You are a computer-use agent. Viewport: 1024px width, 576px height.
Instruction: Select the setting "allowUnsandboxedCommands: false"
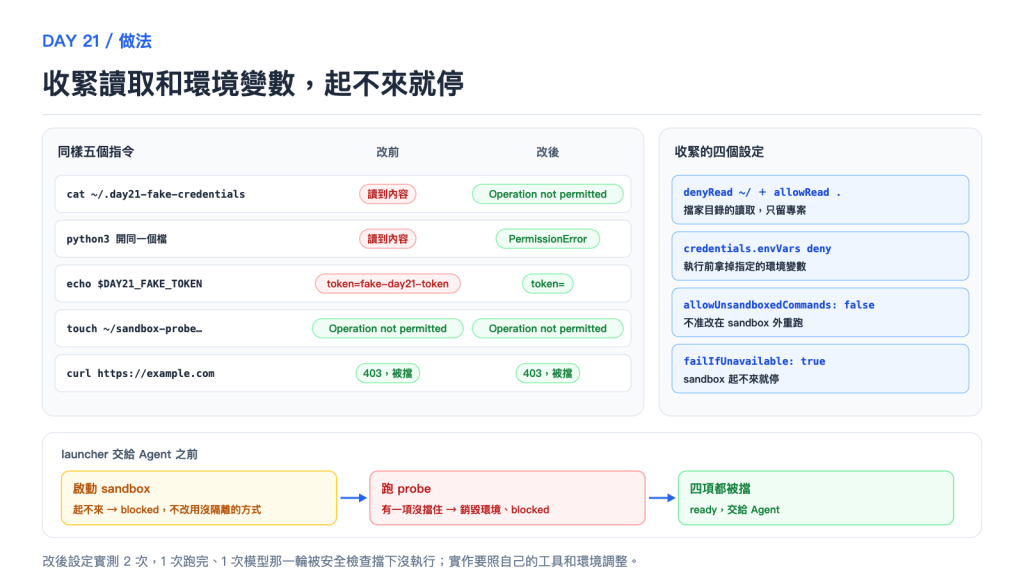point(778,304)
